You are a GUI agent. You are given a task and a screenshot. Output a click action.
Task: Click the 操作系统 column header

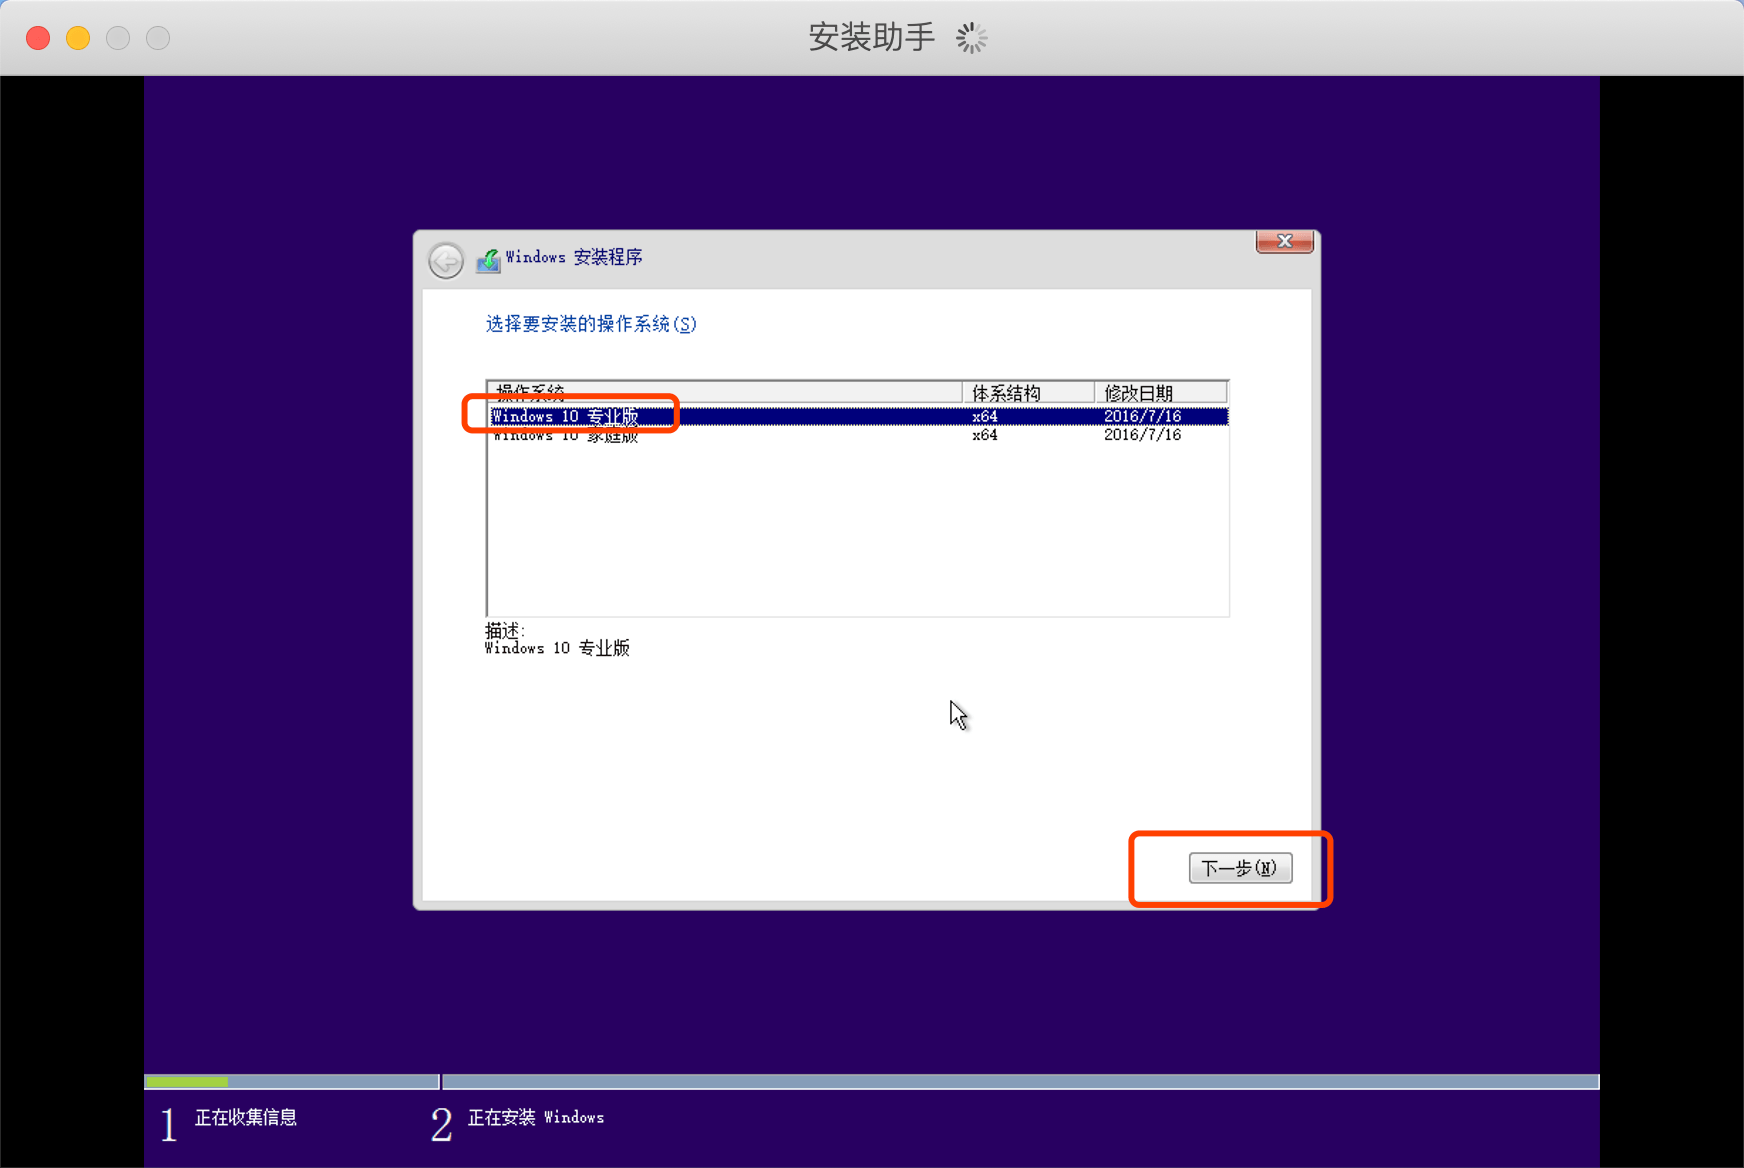coord(725,392)
